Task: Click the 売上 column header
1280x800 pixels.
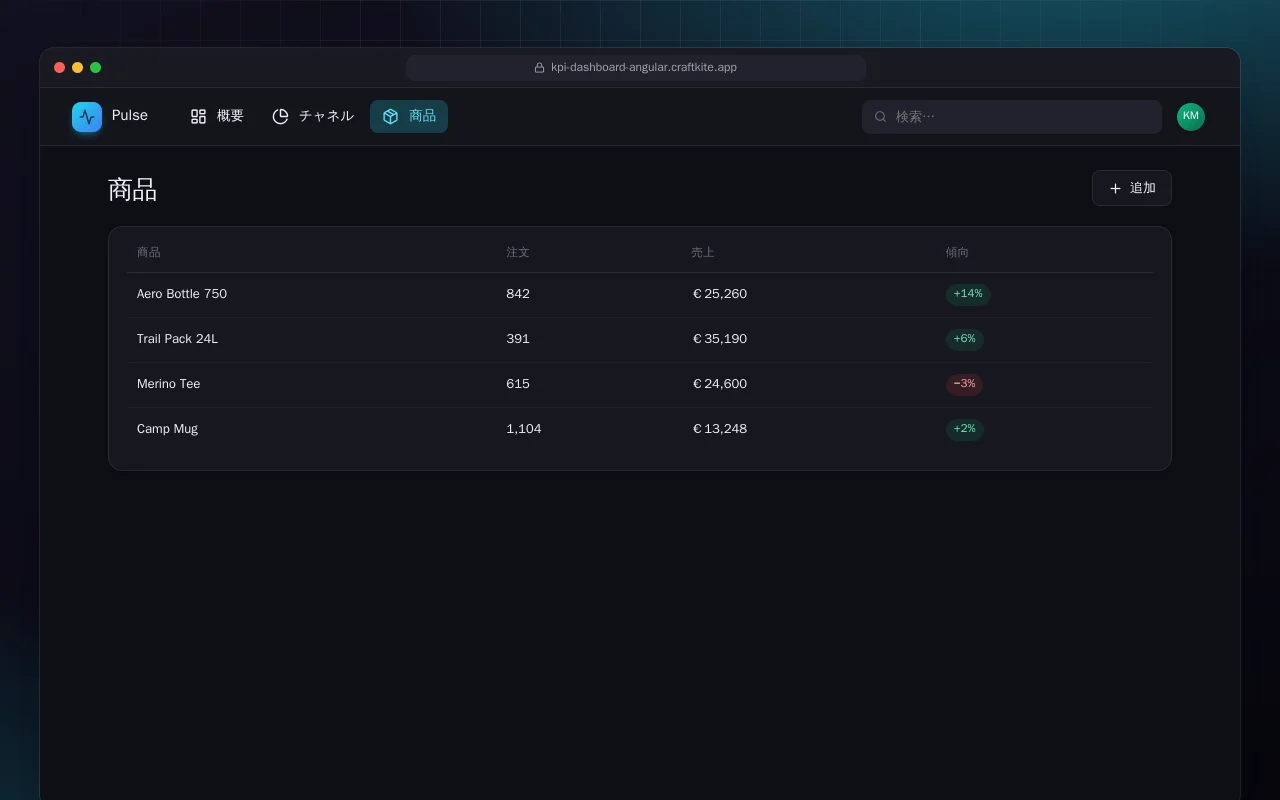Action: (x=703, y=252)
